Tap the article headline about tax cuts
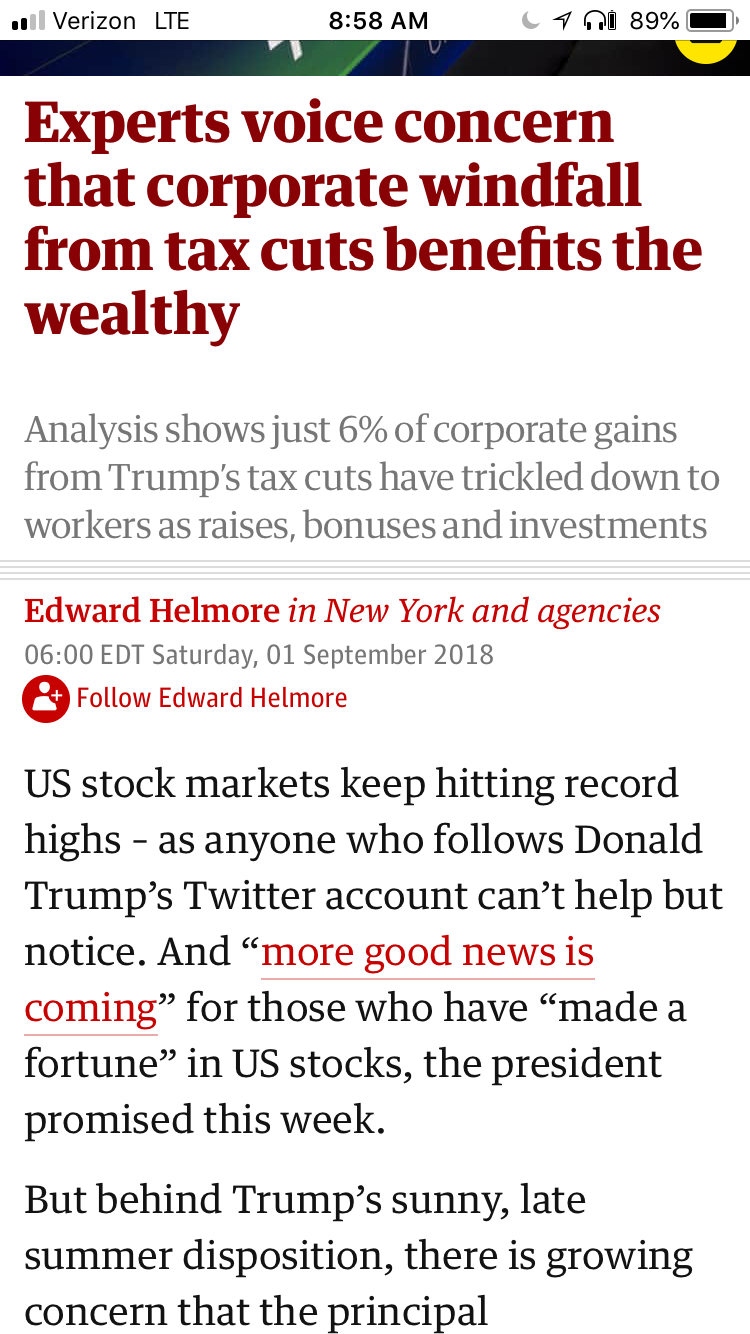750x1334 pixels. click(x=364, y=219)
